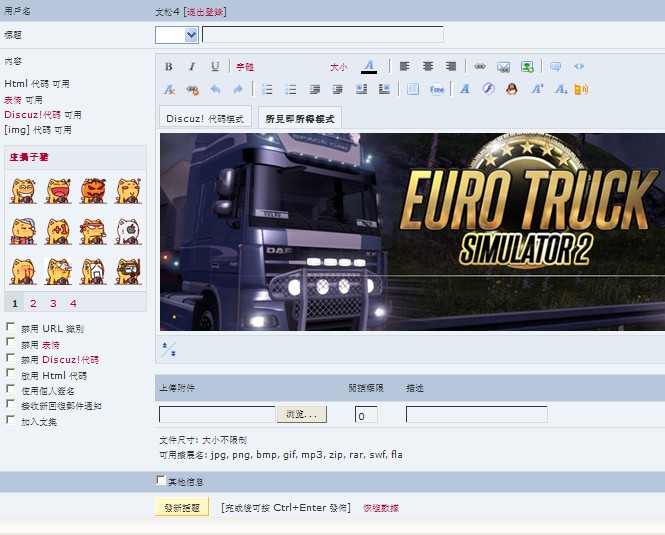Open the 大小 font size dropdown
The height and width of the screenshot is (535, 665).
click(x=339, y=67)
